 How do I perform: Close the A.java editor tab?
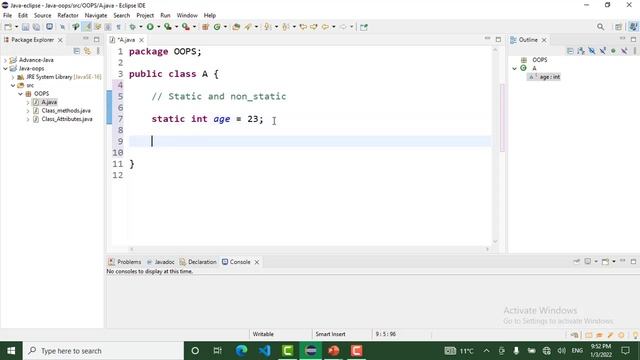141,40
